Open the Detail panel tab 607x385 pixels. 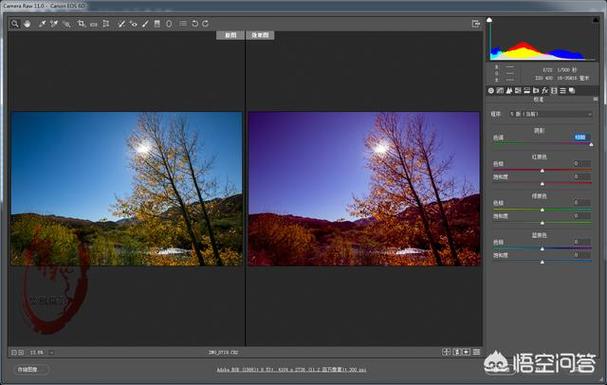tap(509, 91)
